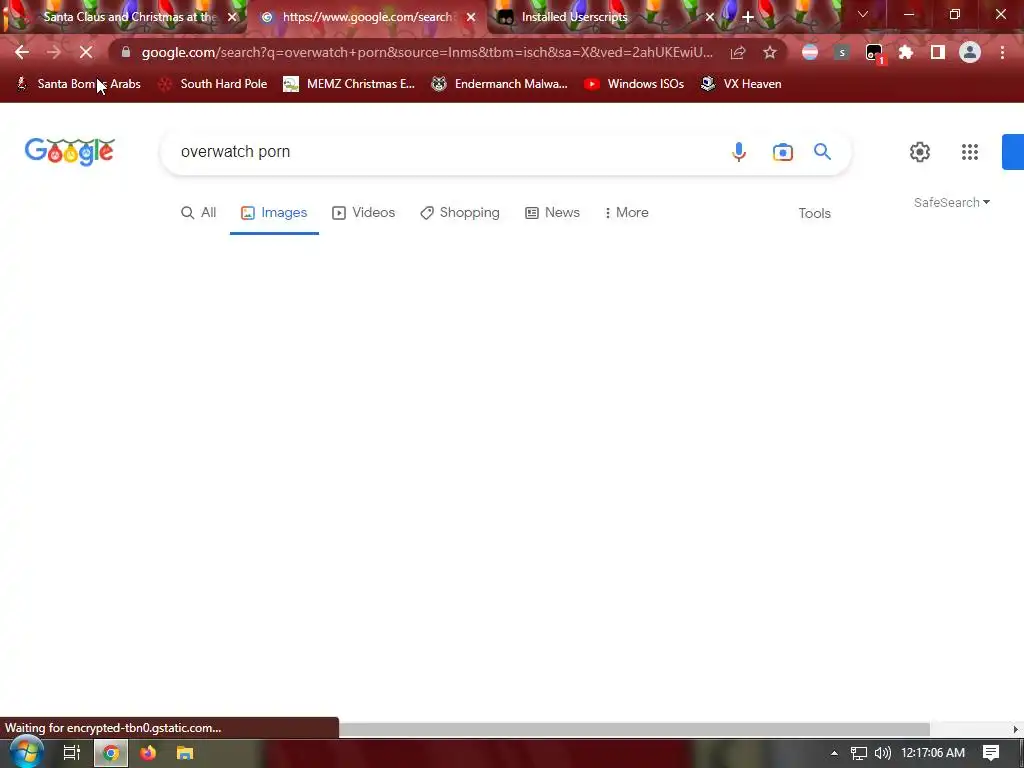This screenshot has height=768, width=1024.
Task: Click the horizontal scrollbar thumb
Action: click(x=634, y=729)
